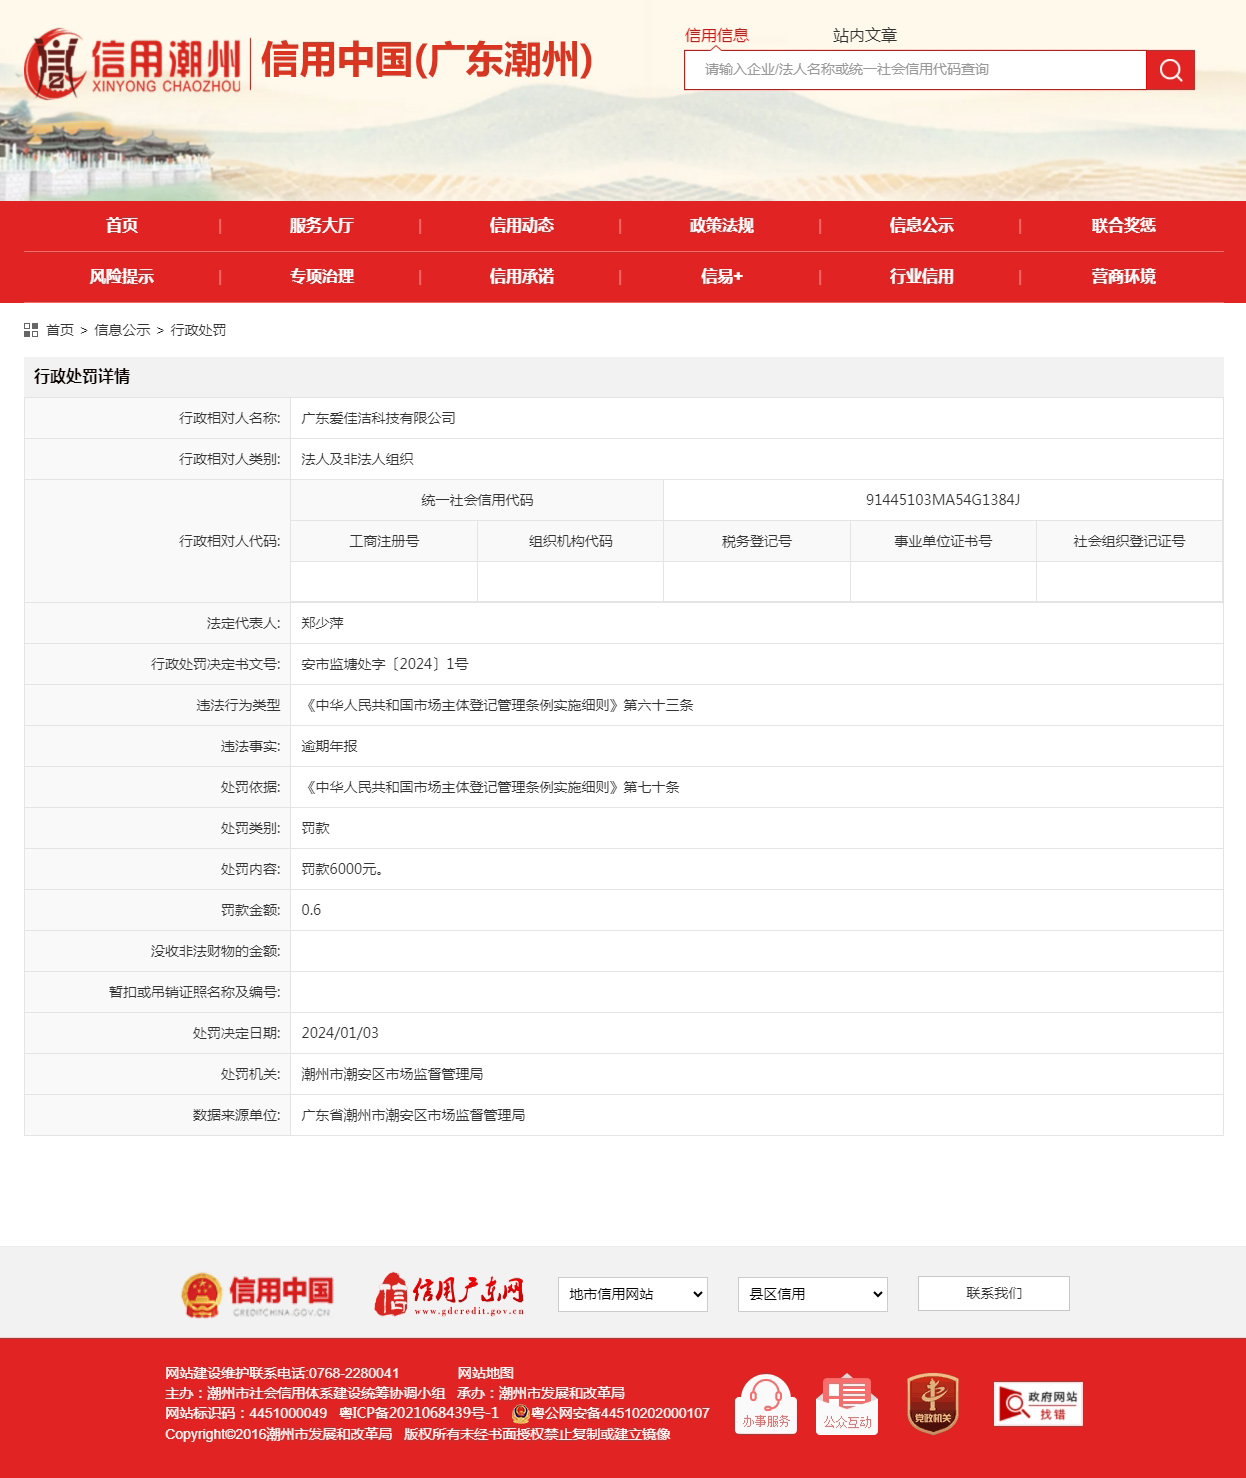Select the 信用信息 search tab
The width and height of the screenshot is (1246, 1478).
tap(716, 35)
